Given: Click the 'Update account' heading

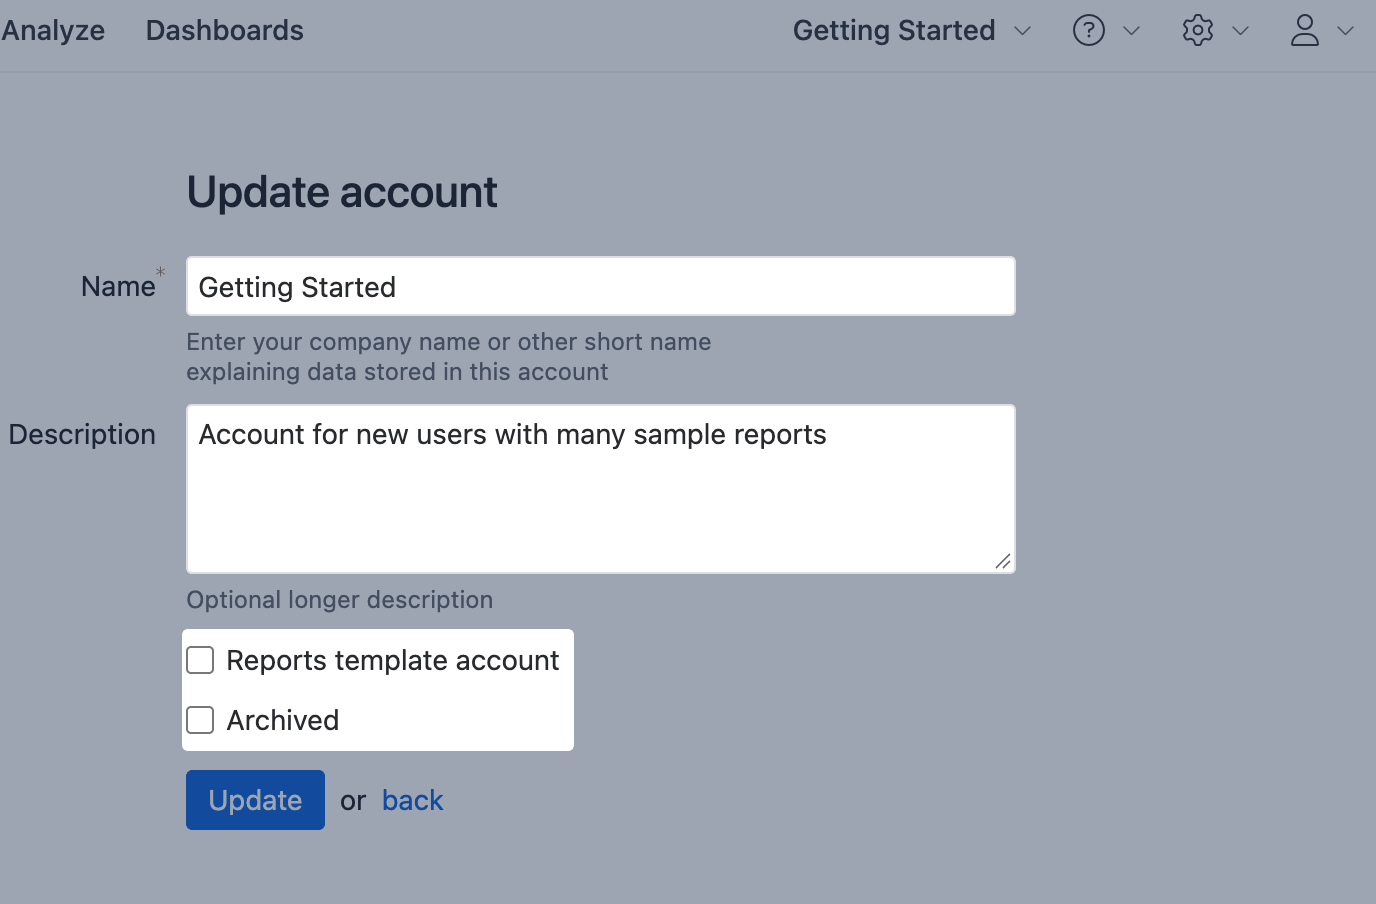Looking at the screenshot, I should (342, 192).
